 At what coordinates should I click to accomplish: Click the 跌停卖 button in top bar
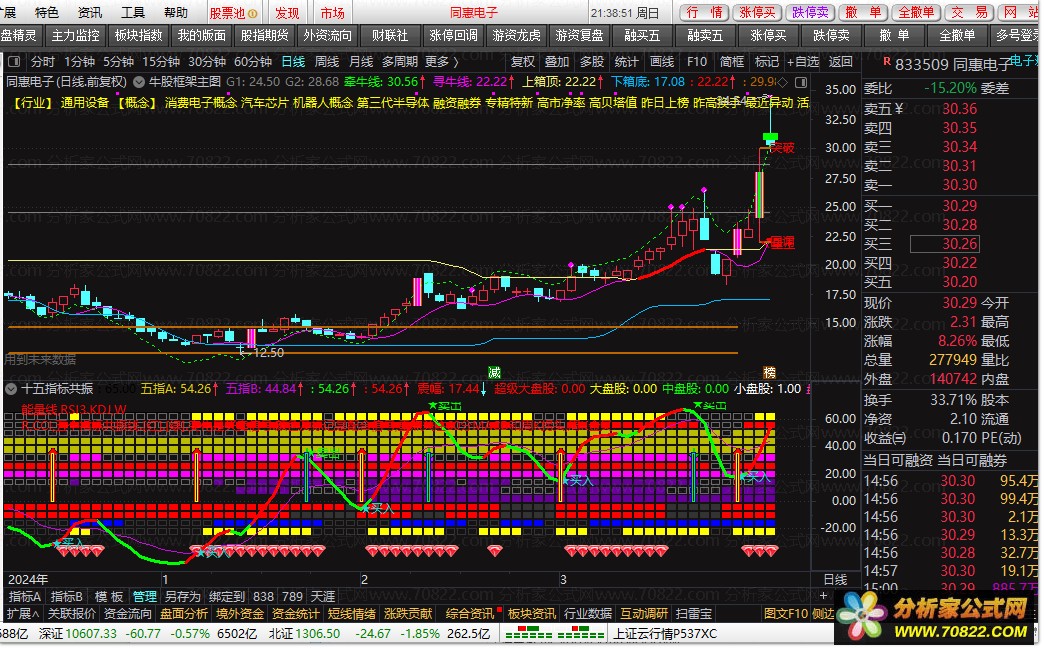pos(811,13)
